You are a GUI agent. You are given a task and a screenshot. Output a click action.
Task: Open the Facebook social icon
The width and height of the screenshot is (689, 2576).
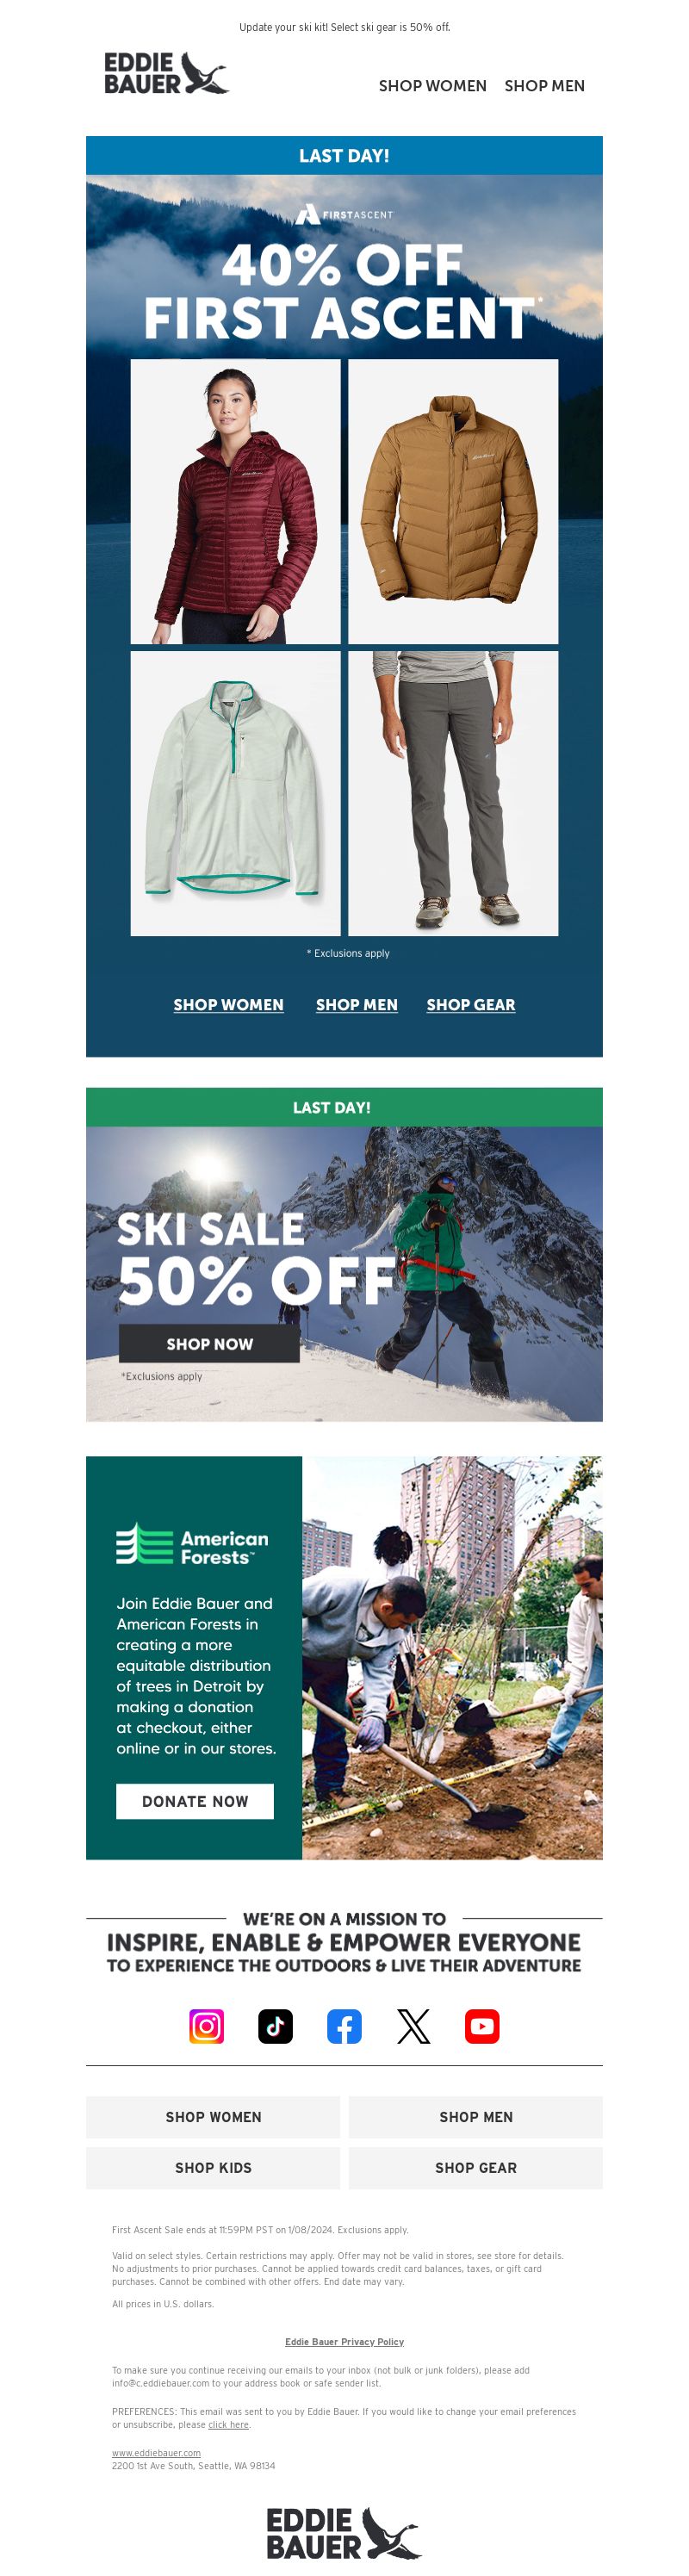[344, 2026]
